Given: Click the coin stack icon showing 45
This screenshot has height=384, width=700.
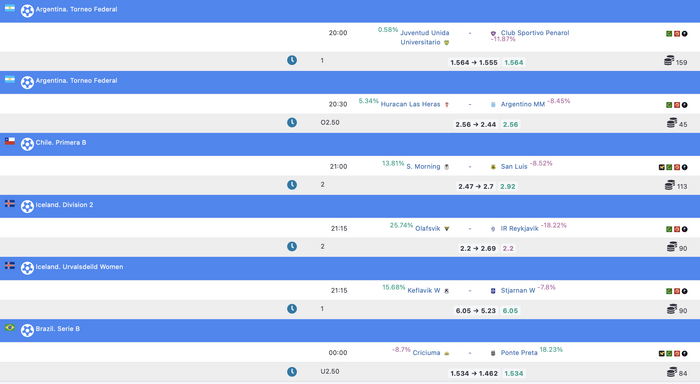Looking at the screenshot, I should pos(672,122).
